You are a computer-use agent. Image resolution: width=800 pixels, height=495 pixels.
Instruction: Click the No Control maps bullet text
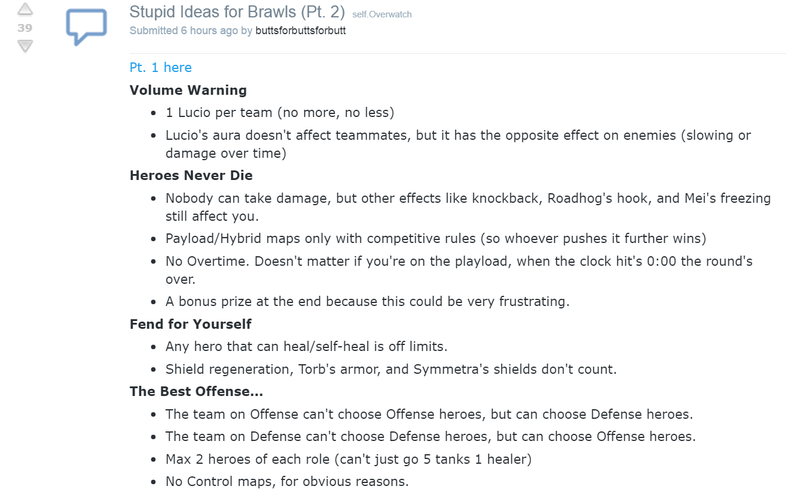coord(287,481)
